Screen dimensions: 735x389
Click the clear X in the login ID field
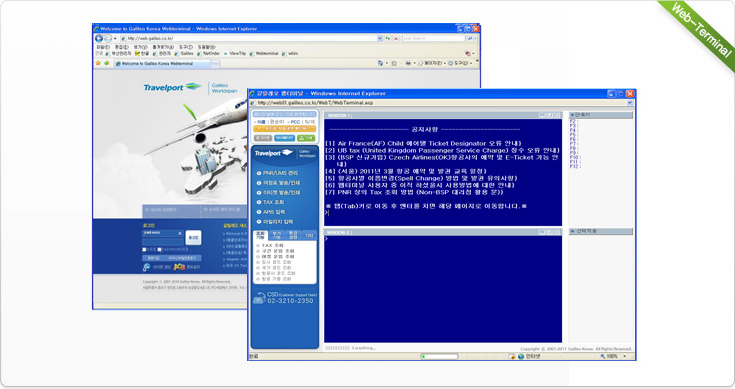pyautogui.click(x=180, y=233)
